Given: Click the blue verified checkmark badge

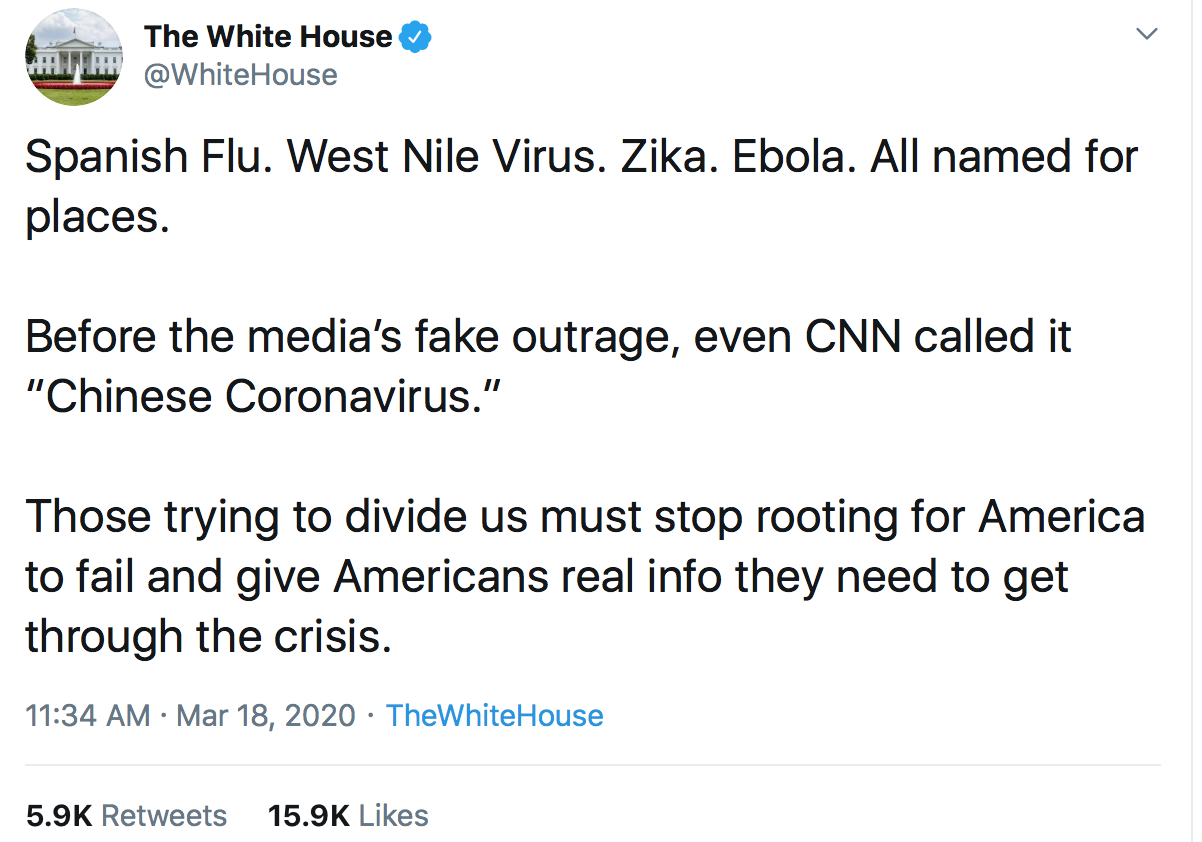Looking at the screenshot, I should pos(416,37).
